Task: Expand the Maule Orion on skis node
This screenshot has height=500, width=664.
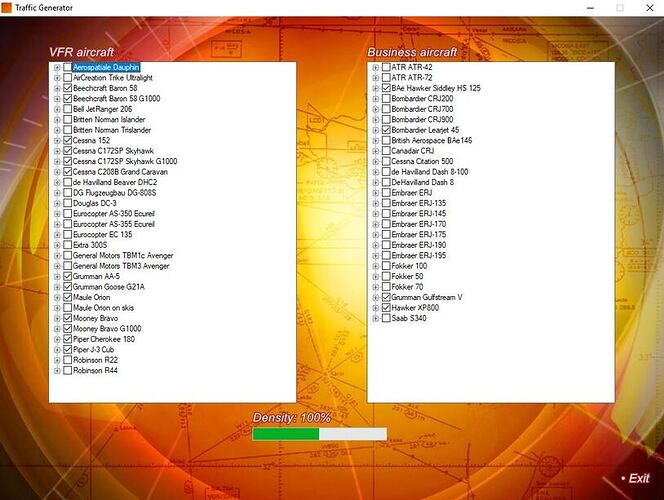Action: pyautogui.click(x=57, y=308)
